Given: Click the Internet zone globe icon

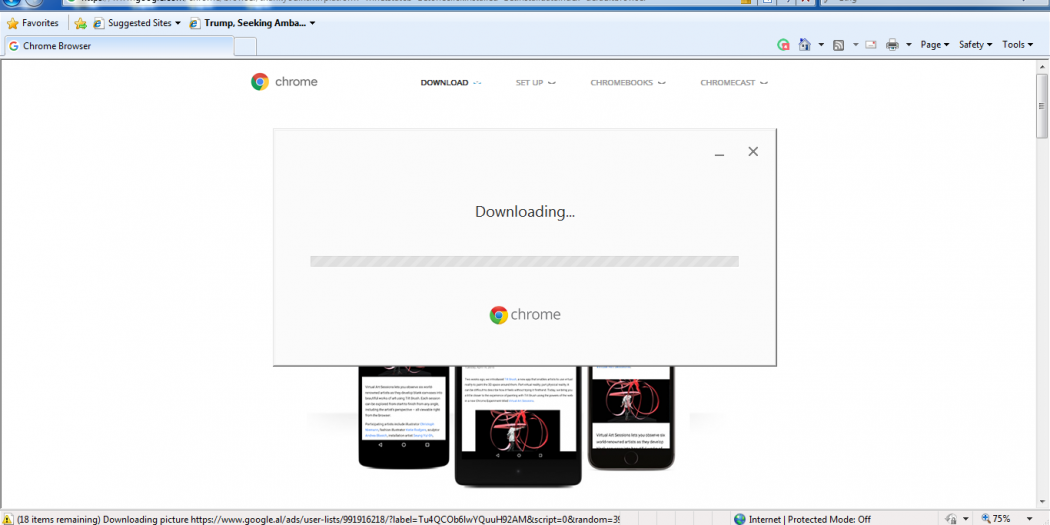Looking at the screenshot, I should [x=740, y=519].
